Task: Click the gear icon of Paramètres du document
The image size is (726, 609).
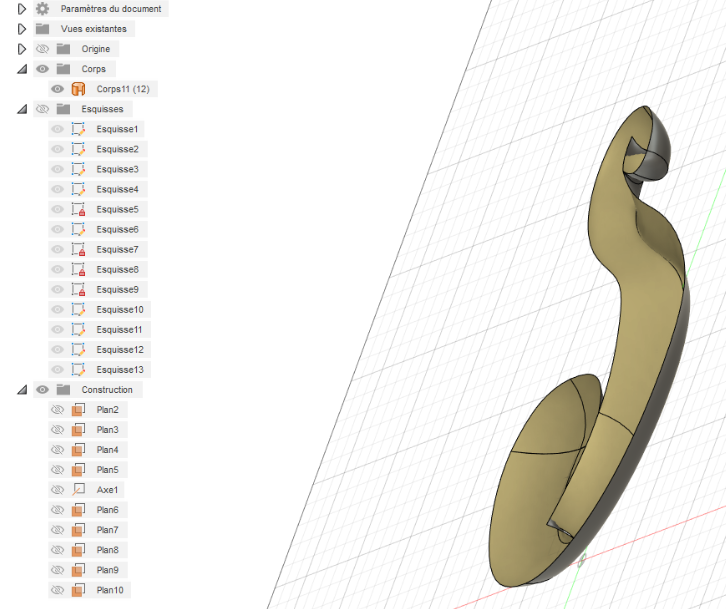Action: (x=43, y=8)
